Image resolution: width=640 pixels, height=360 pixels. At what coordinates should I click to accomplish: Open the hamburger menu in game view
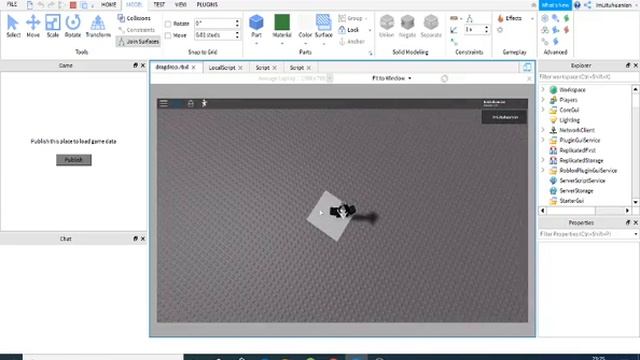164,104
